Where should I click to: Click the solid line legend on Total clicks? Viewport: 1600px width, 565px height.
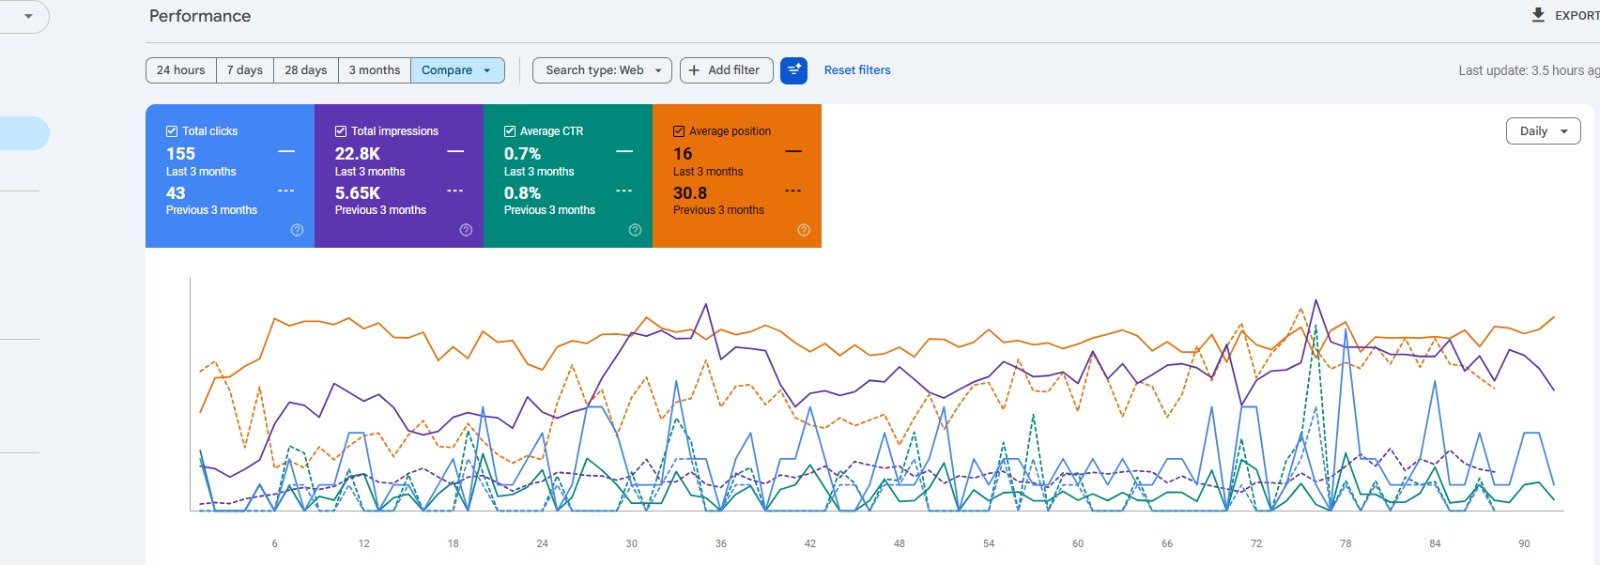[286, 151]
